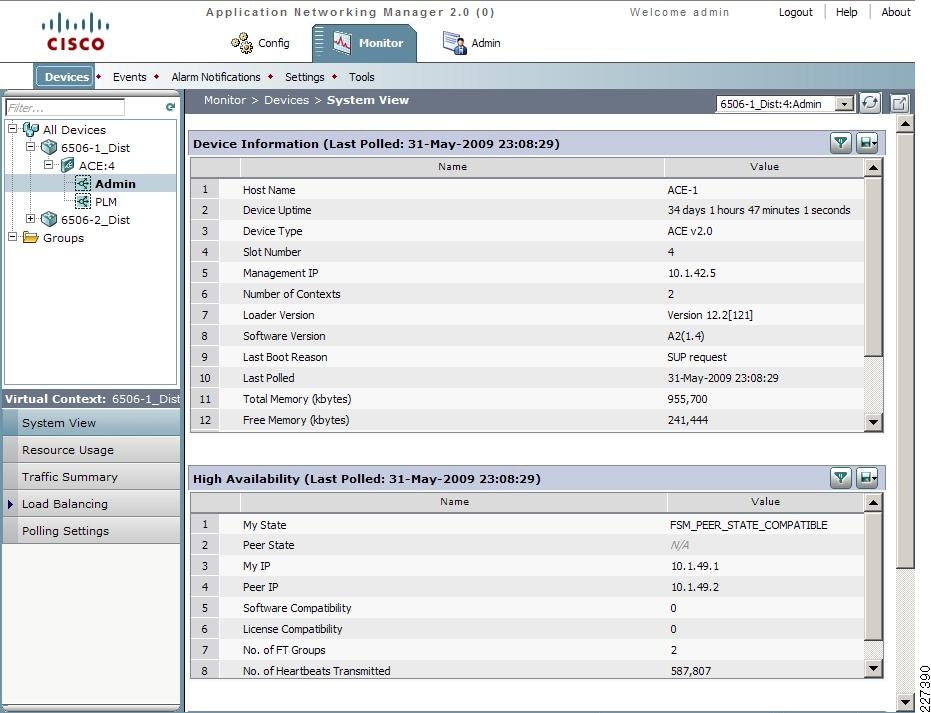
Task: Click the Cisco logo
Action: tap(75, 32)
